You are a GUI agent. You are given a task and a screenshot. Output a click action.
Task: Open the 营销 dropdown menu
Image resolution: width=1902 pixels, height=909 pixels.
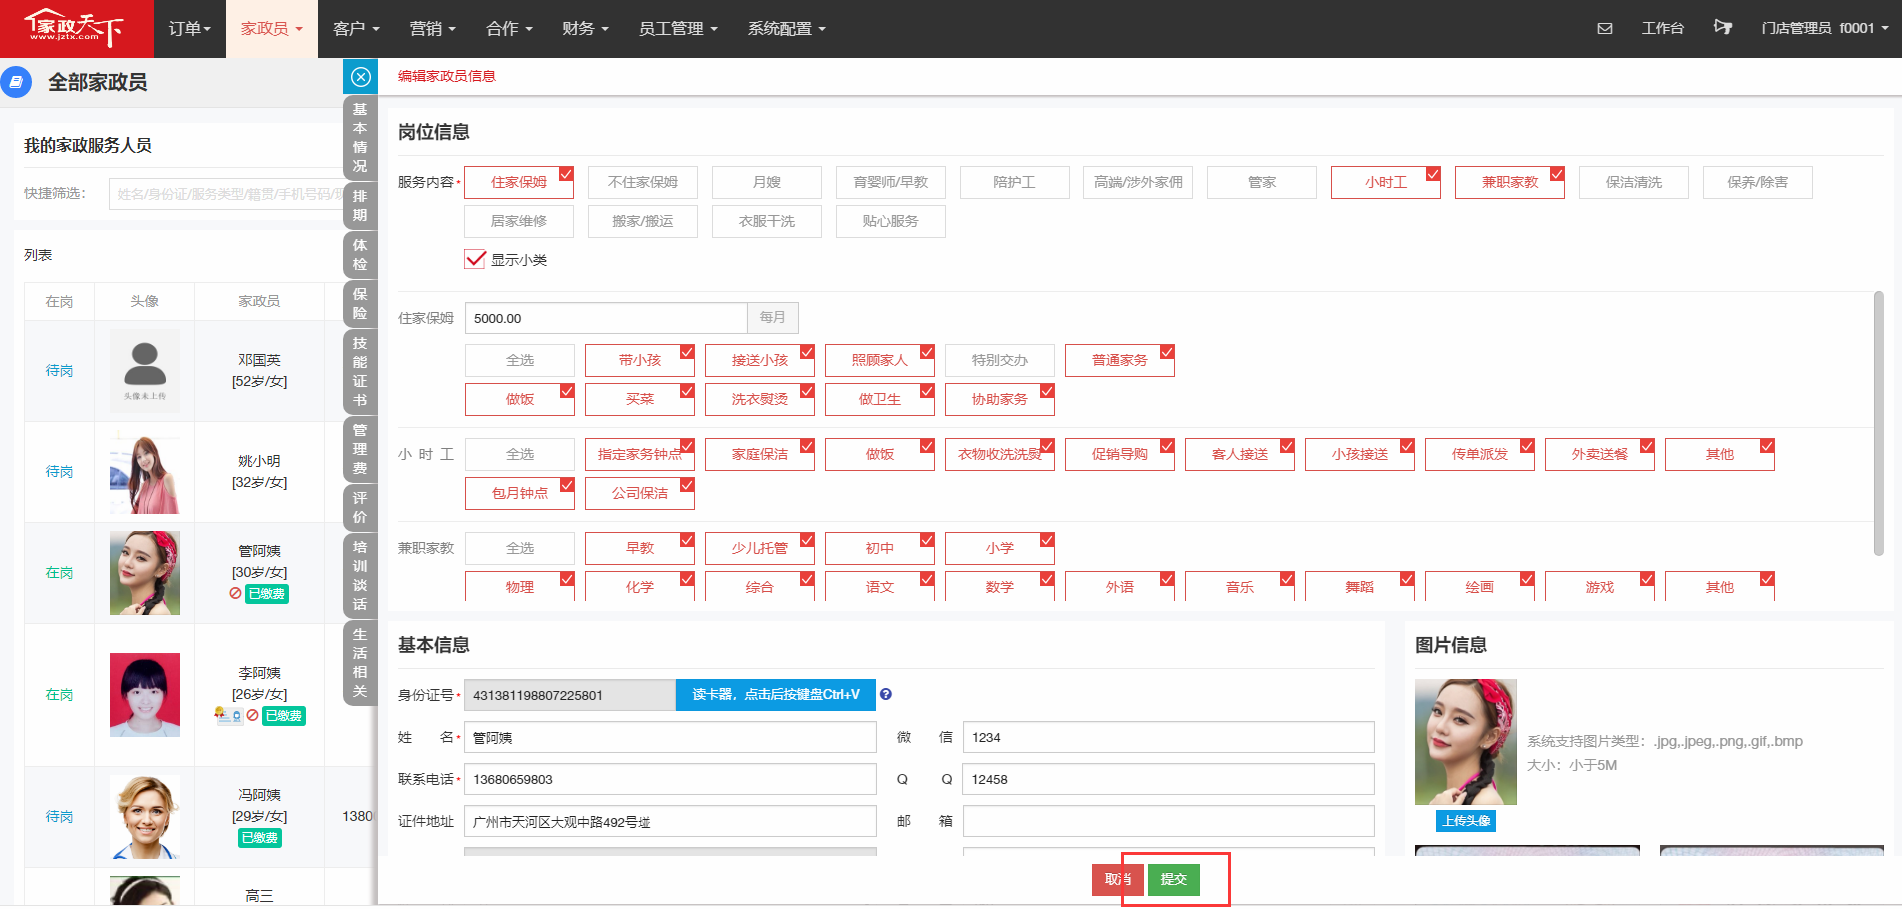pyautogui.click(x=433, y=29)
